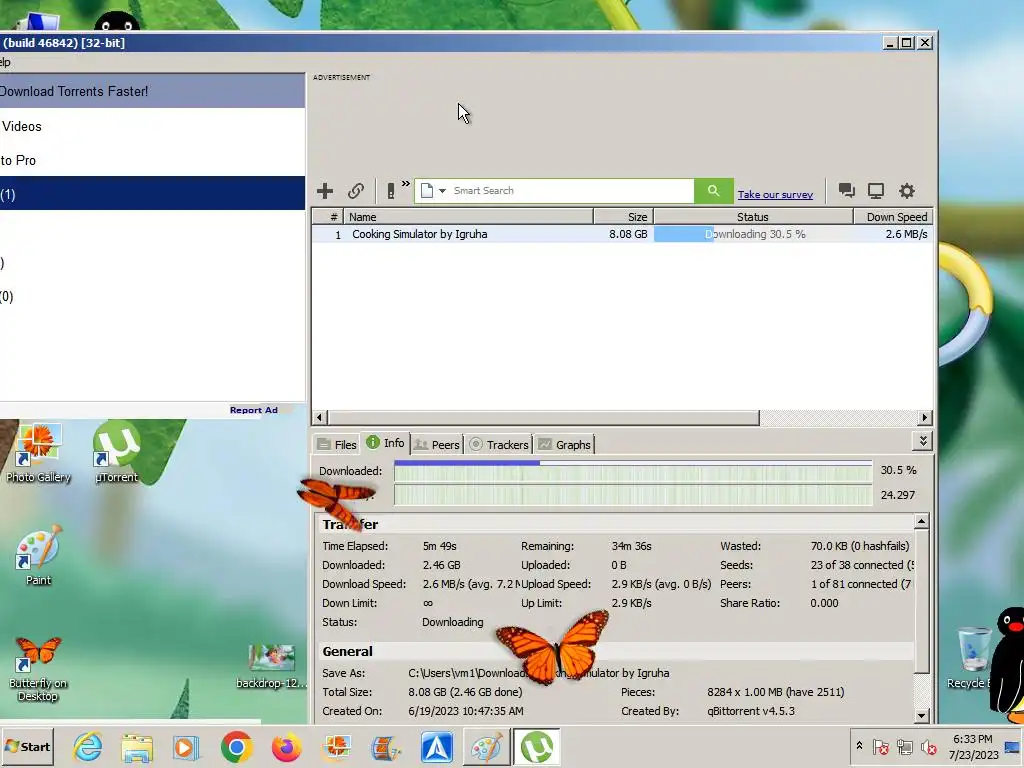The height and width of the screenshot is (768, 1024).
Task: Click the document icon in the Smart Search box
Action: 426,191
